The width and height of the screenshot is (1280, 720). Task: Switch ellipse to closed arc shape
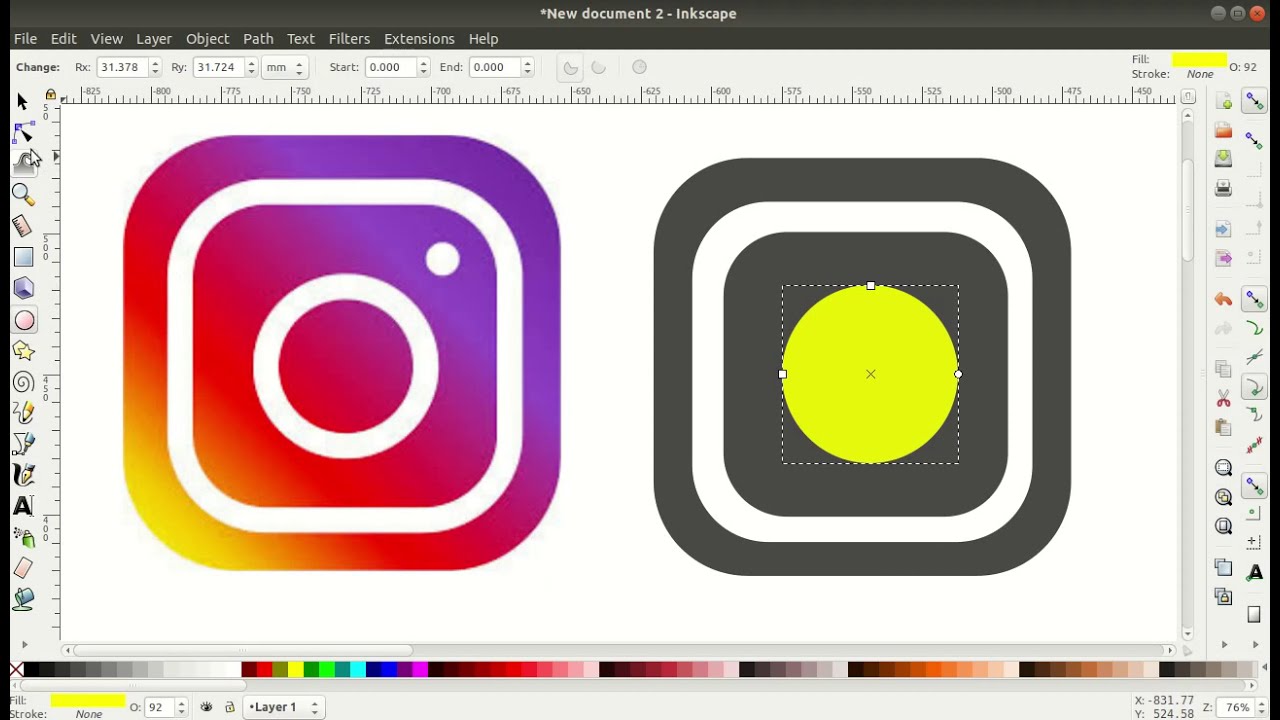pyautogui.click(x=570, y=67)
